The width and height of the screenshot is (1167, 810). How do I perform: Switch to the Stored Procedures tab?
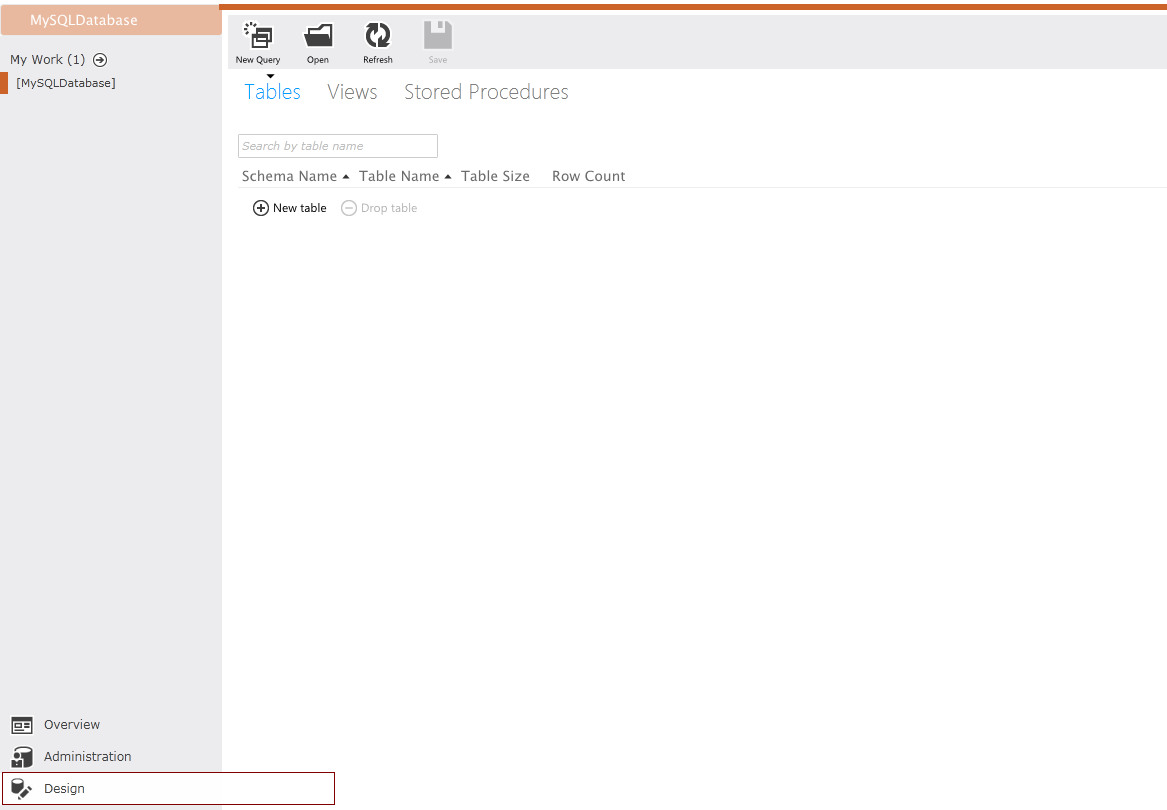tap(486, 92)
